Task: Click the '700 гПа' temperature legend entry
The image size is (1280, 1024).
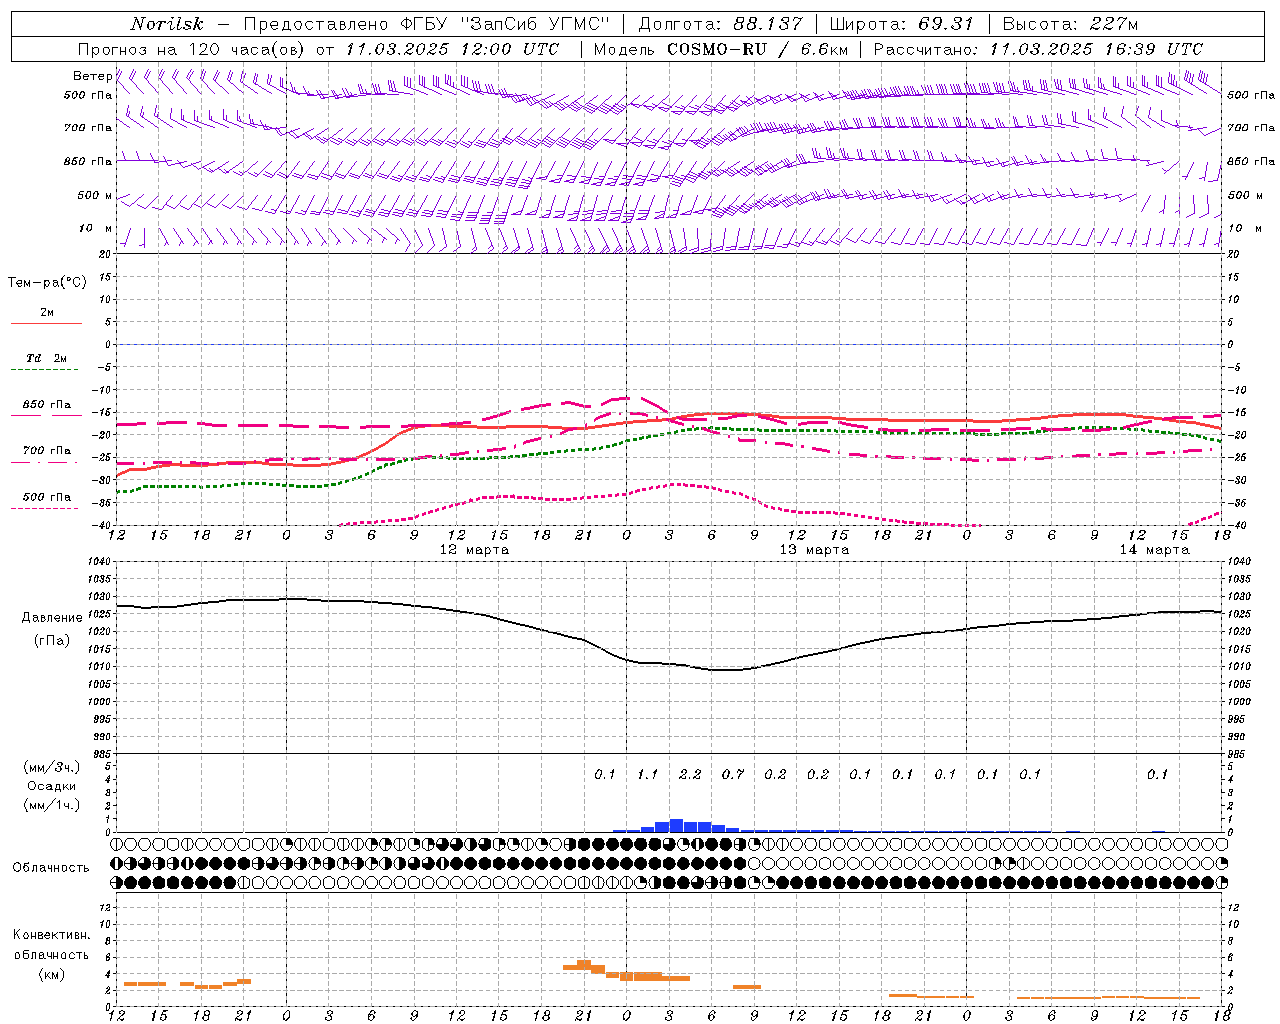Action: (46, 451)
